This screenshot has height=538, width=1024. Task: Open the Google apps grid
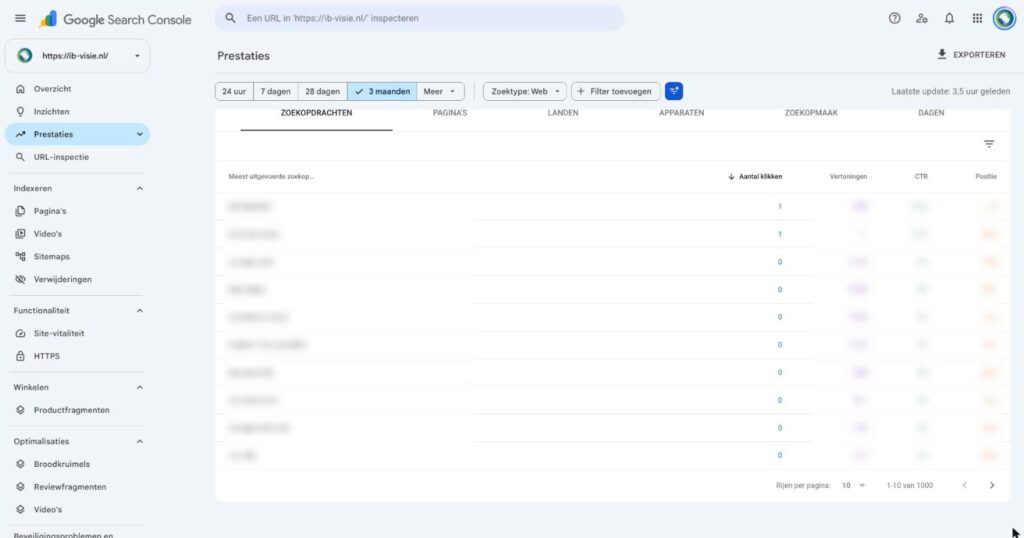coord(977,18)
